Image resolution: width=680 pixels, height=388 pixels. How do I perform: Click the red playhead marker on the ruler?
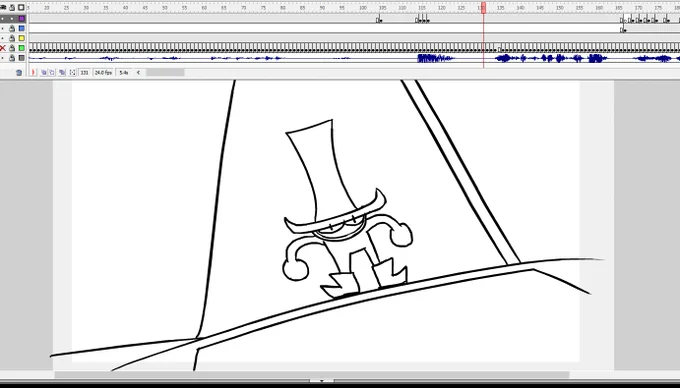[484, 7]
